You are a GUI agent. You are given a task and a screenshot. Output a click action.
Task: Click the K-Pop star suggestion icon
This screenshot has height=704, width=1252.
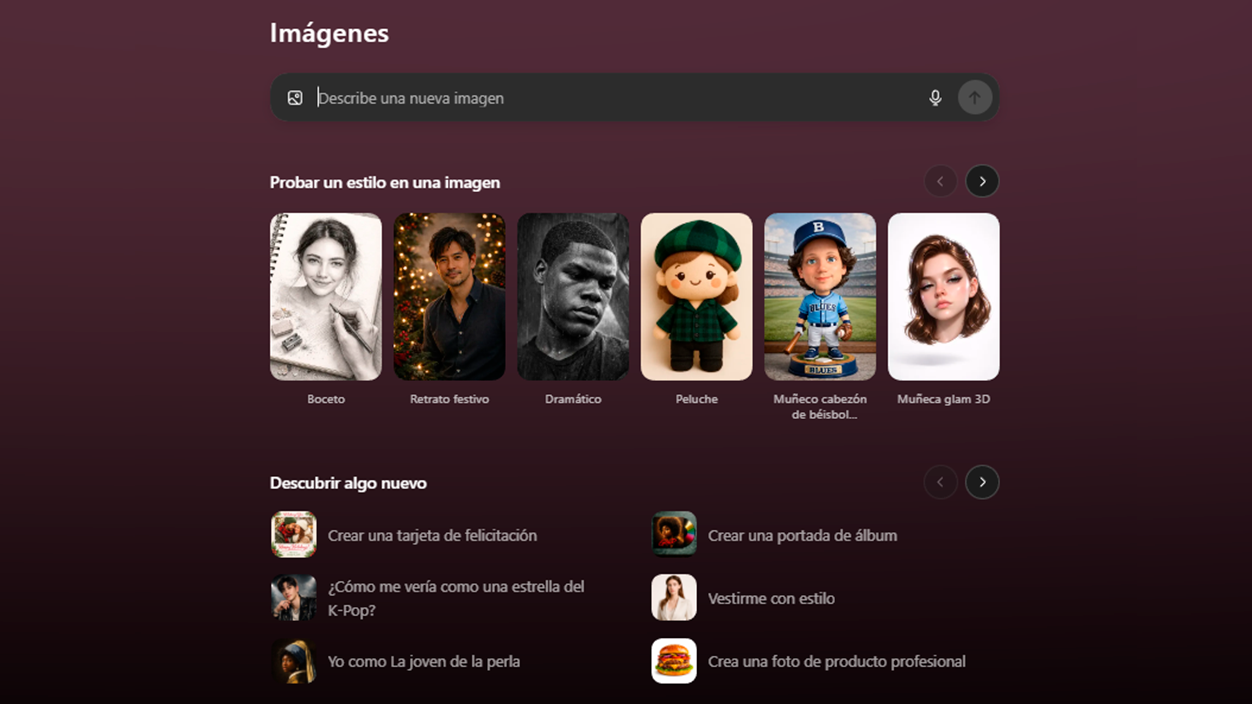294,598
